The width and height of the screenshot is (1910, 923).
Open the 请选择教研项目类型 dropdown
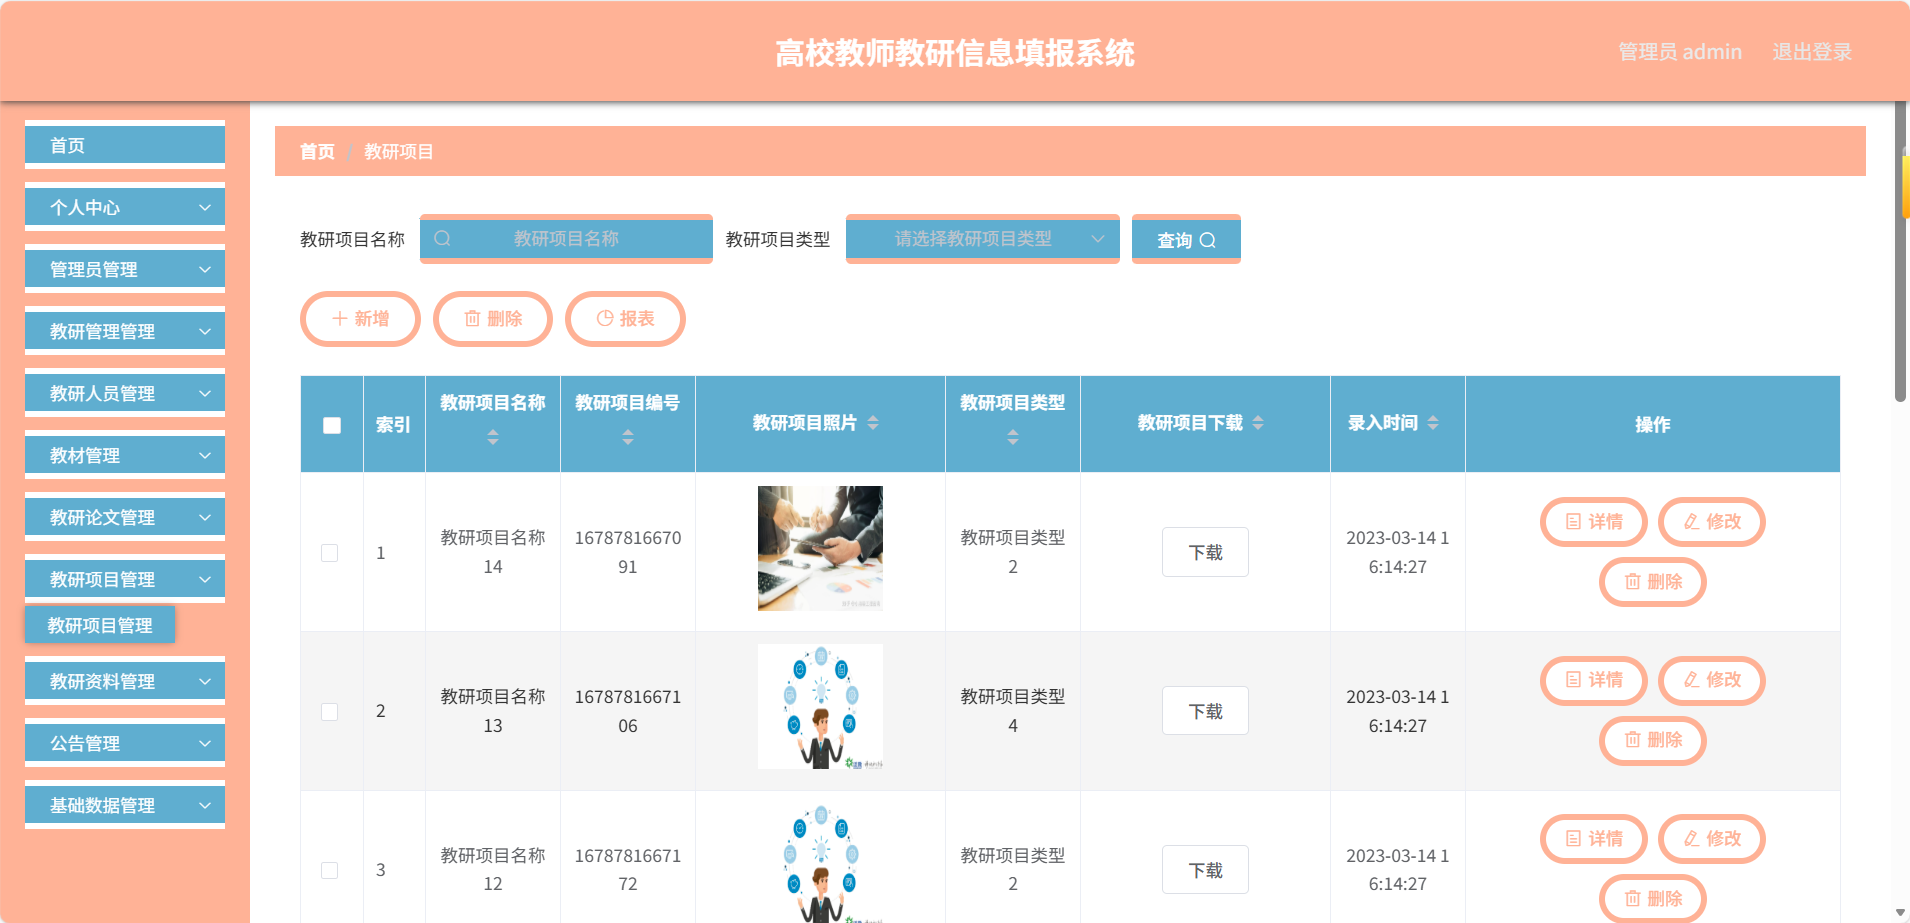coord(983,239)
